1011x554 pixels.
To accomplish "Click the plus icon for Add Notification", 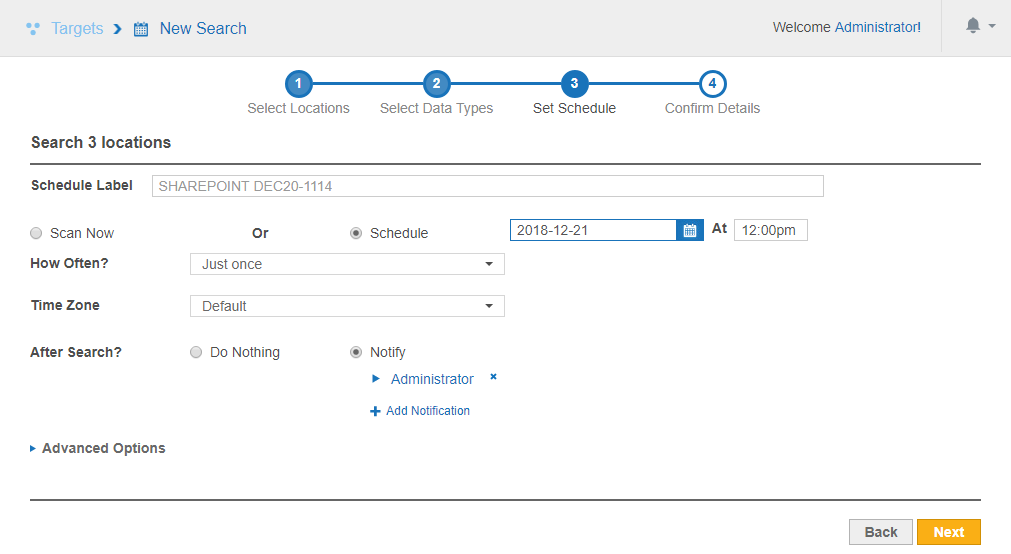I will pos(375,411).
